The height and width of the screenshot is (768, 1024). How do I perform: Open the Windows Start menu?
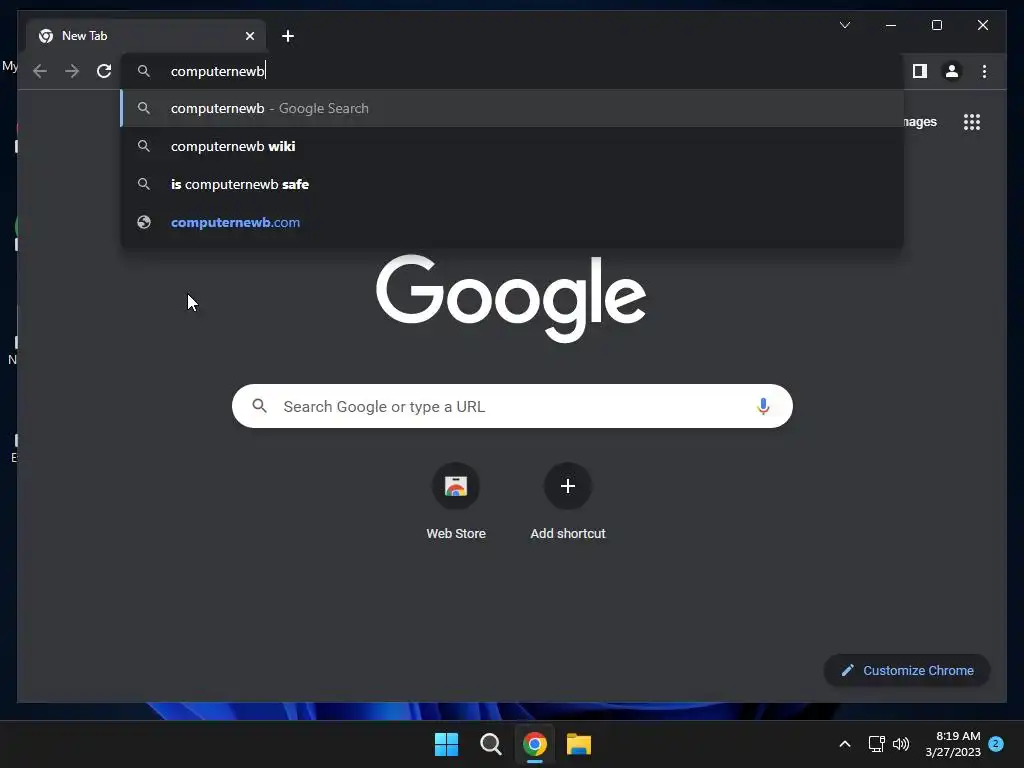pos(447,744)
